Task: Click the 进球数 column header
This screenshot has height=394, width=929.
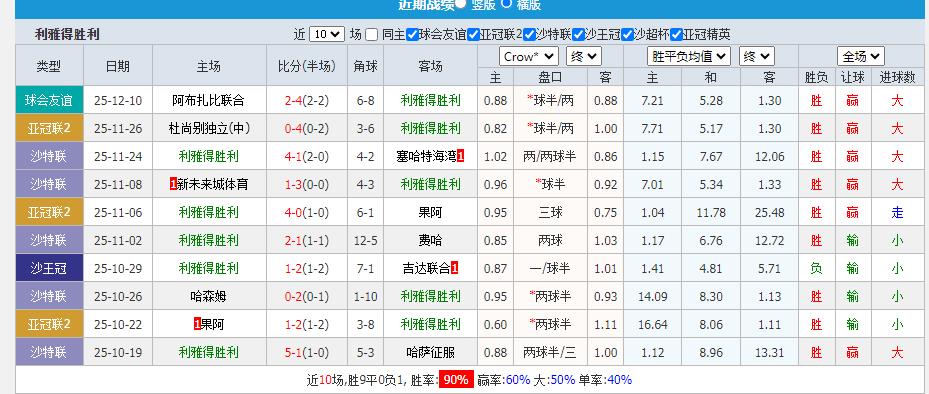Action: point(898,77)
